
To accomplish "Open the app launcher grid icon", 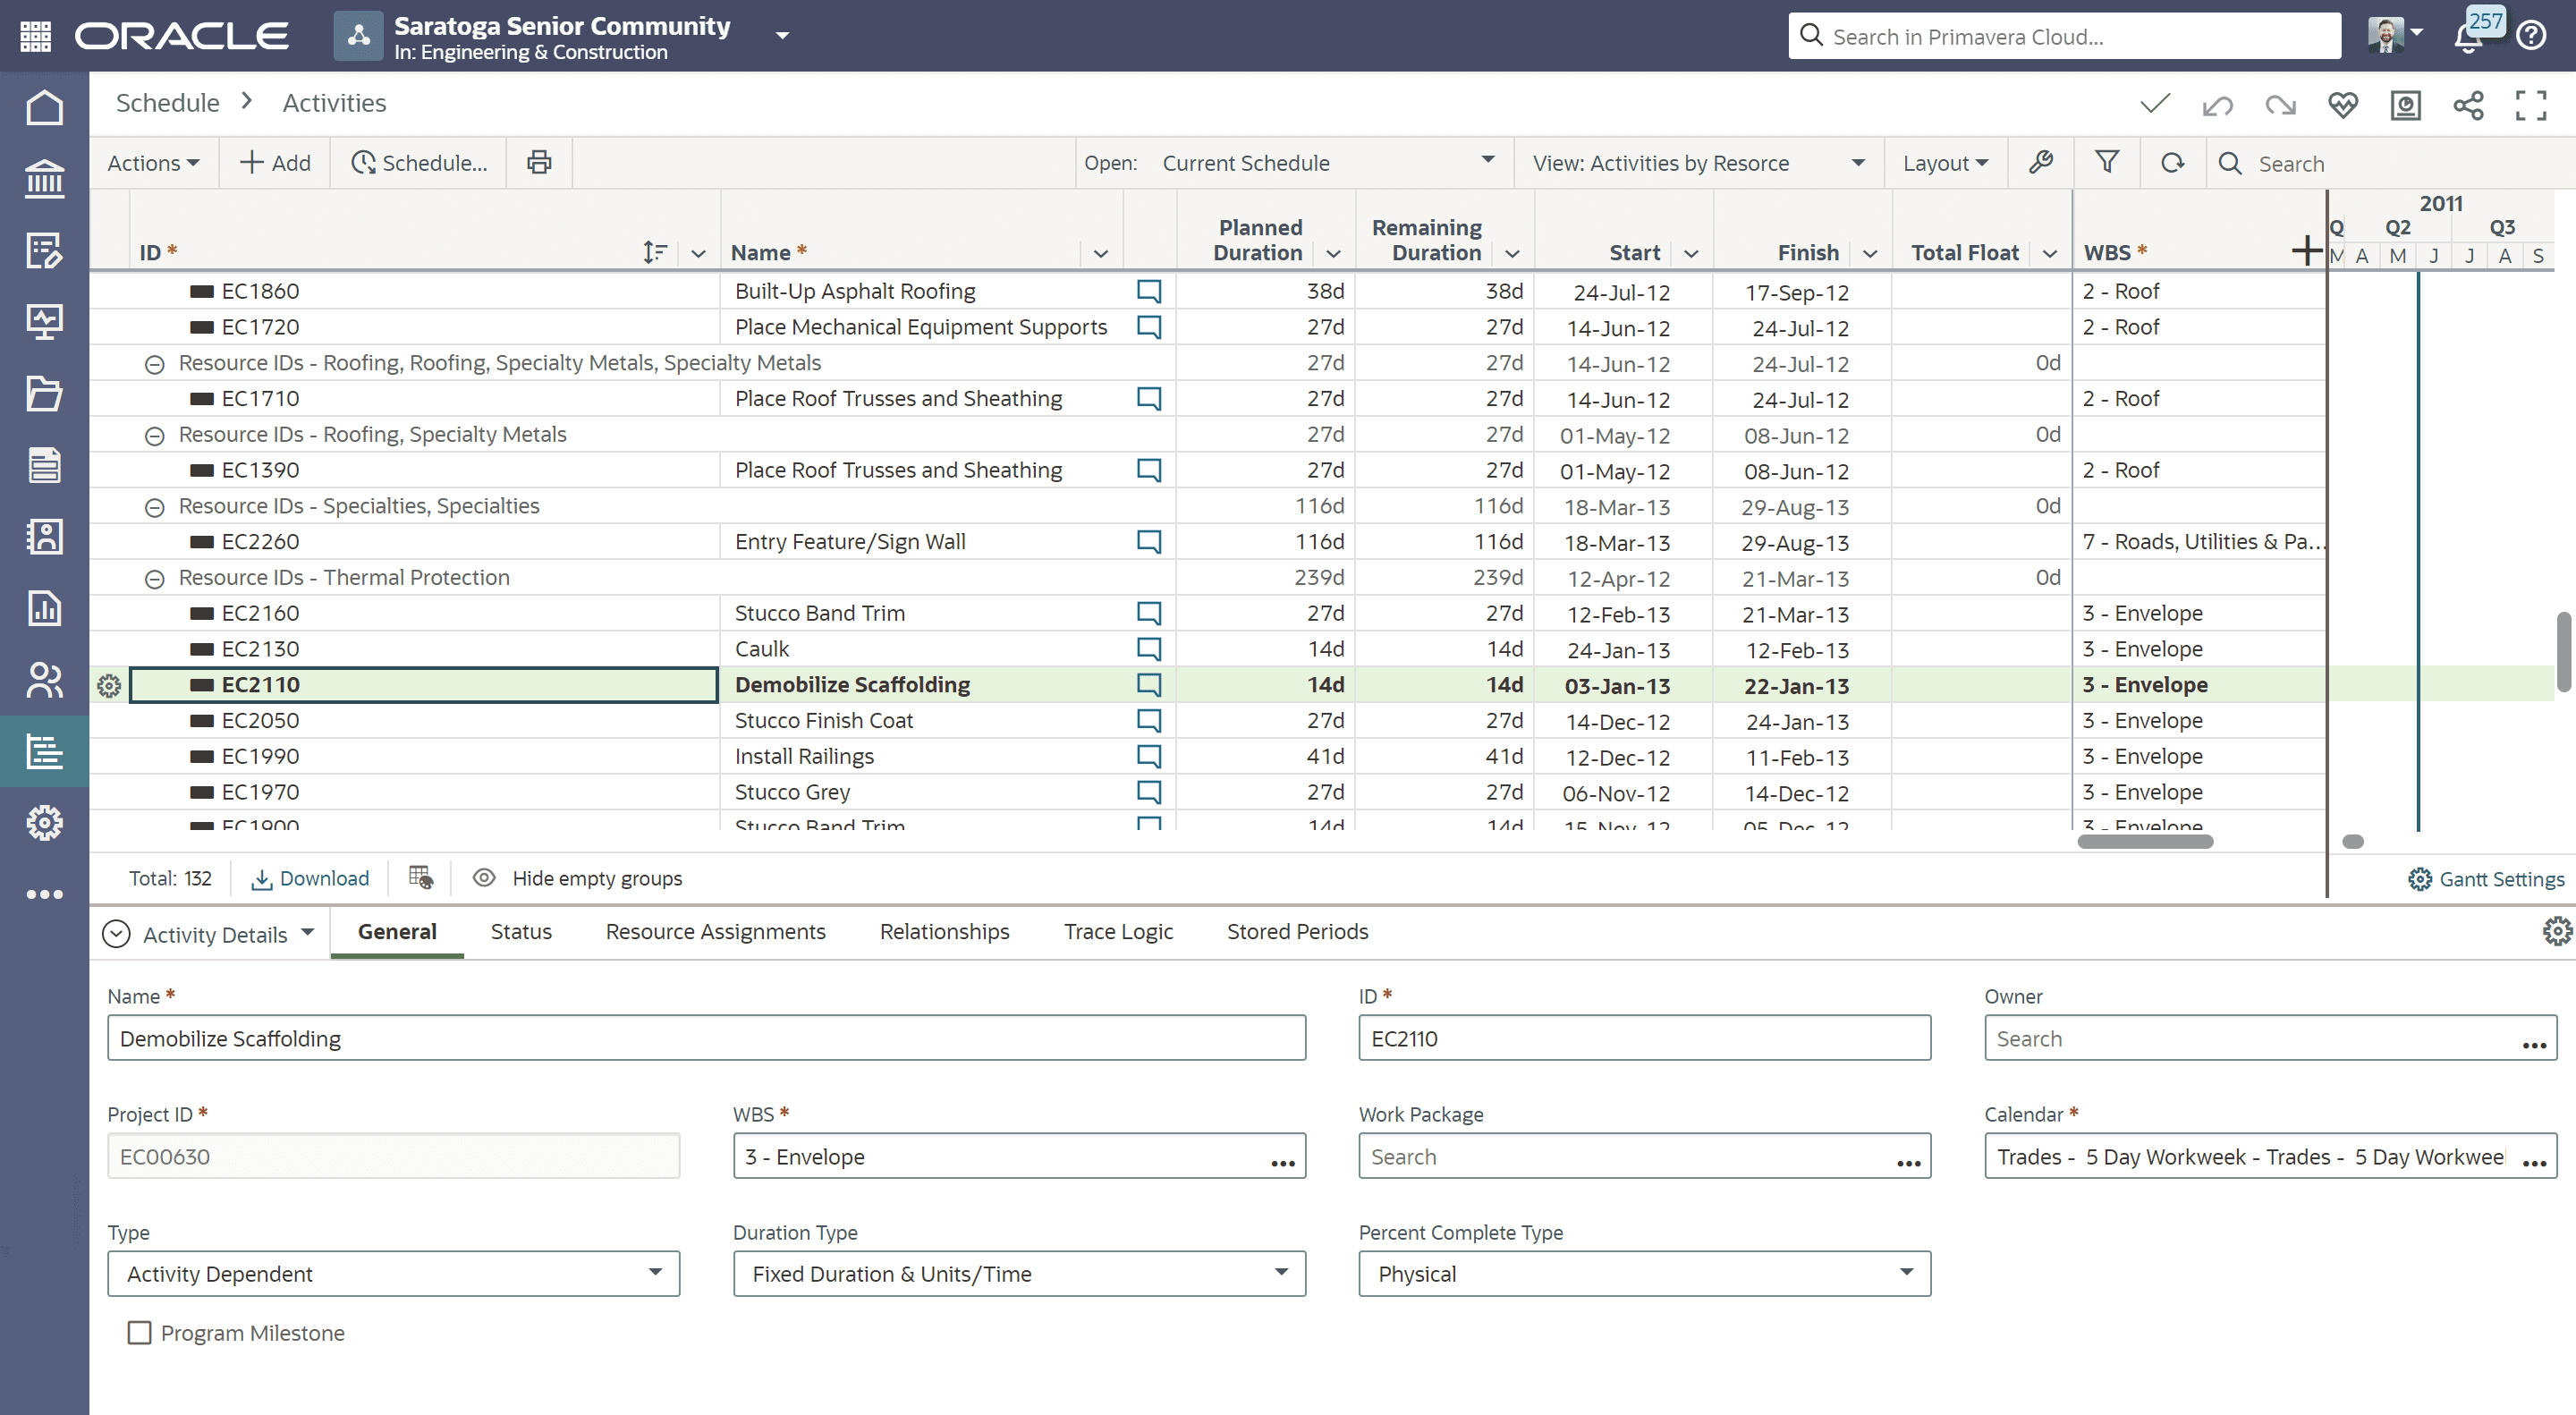I will coord(36,36).
